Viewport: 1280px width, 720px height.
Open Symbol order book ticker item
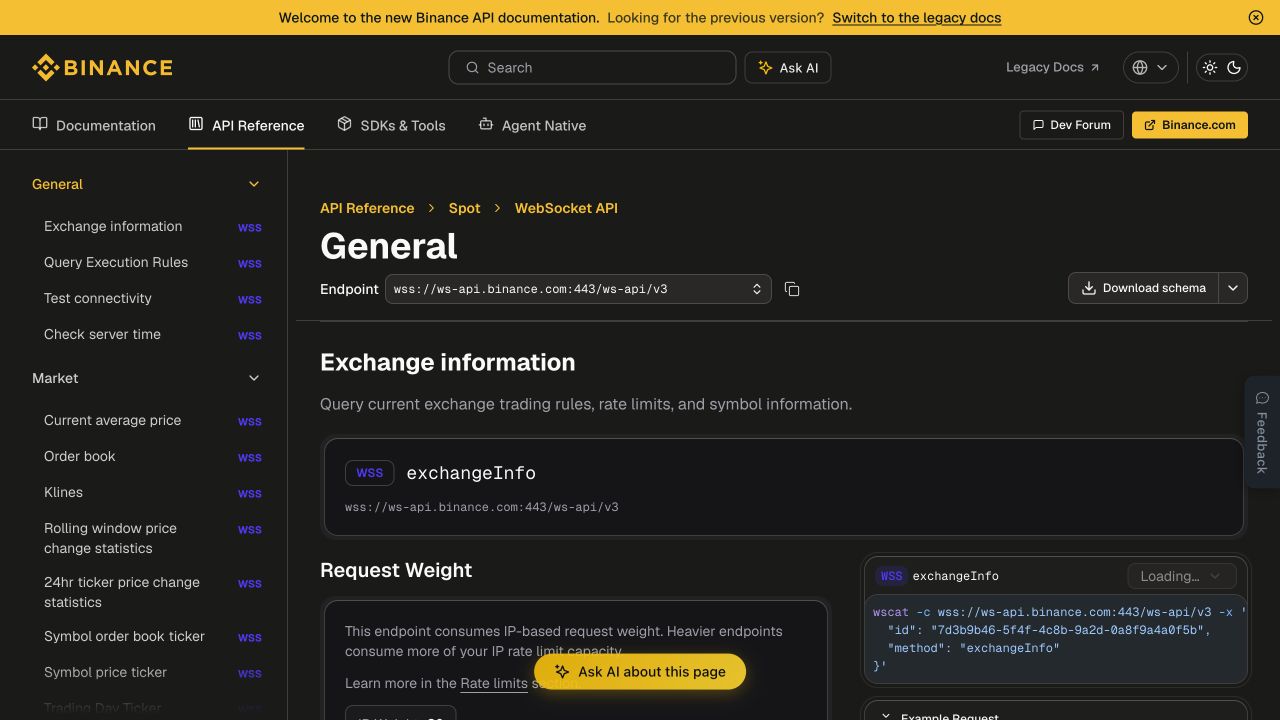pos(153,636)
